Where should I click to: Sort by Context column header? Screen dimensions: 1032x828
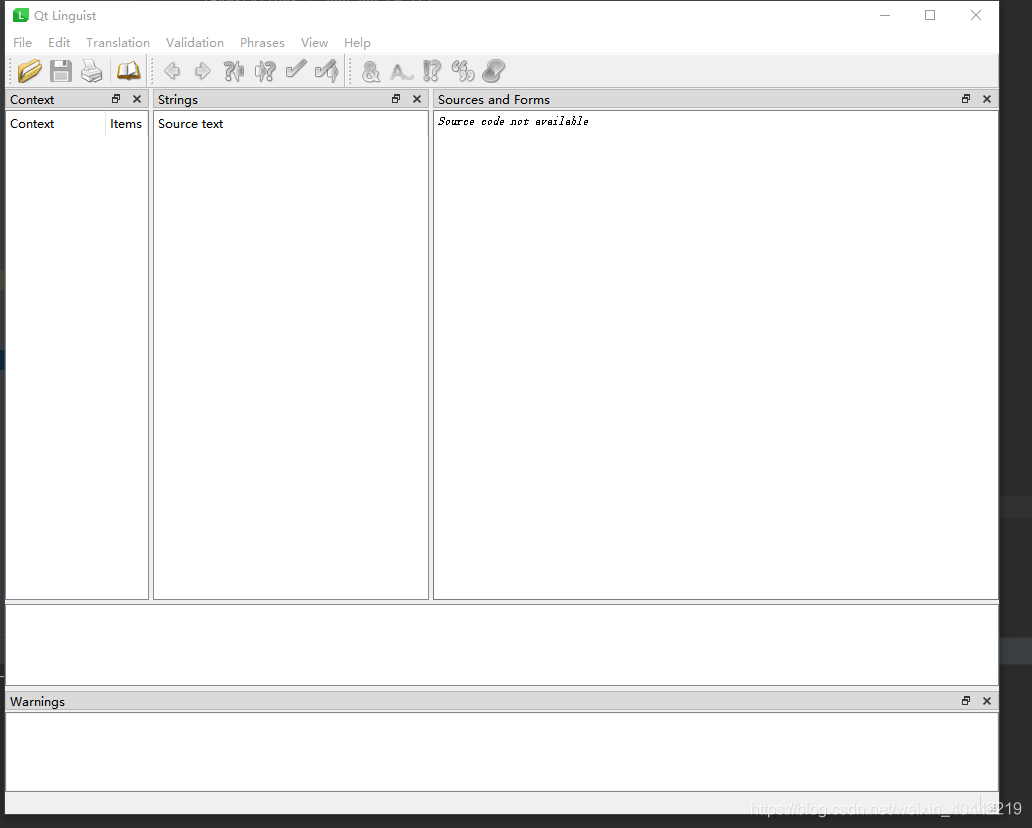56,124
